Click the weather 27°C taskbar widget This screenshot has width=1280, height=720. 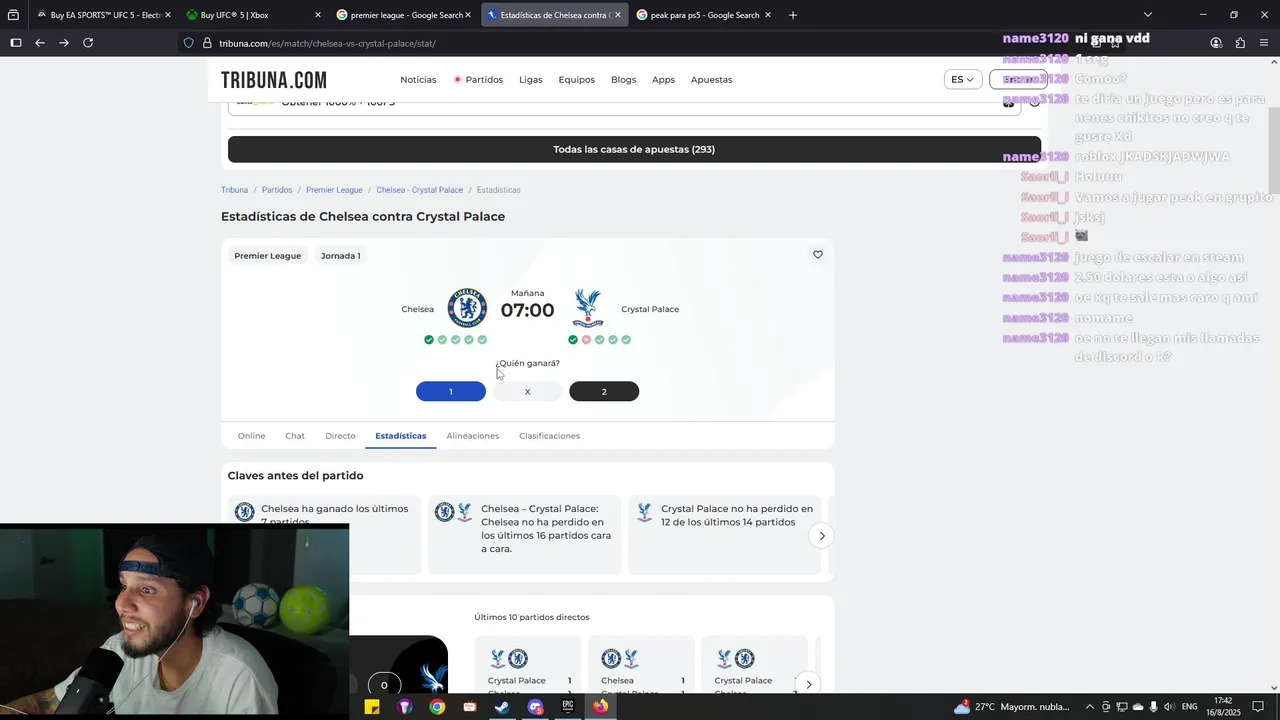(1012, 707)
